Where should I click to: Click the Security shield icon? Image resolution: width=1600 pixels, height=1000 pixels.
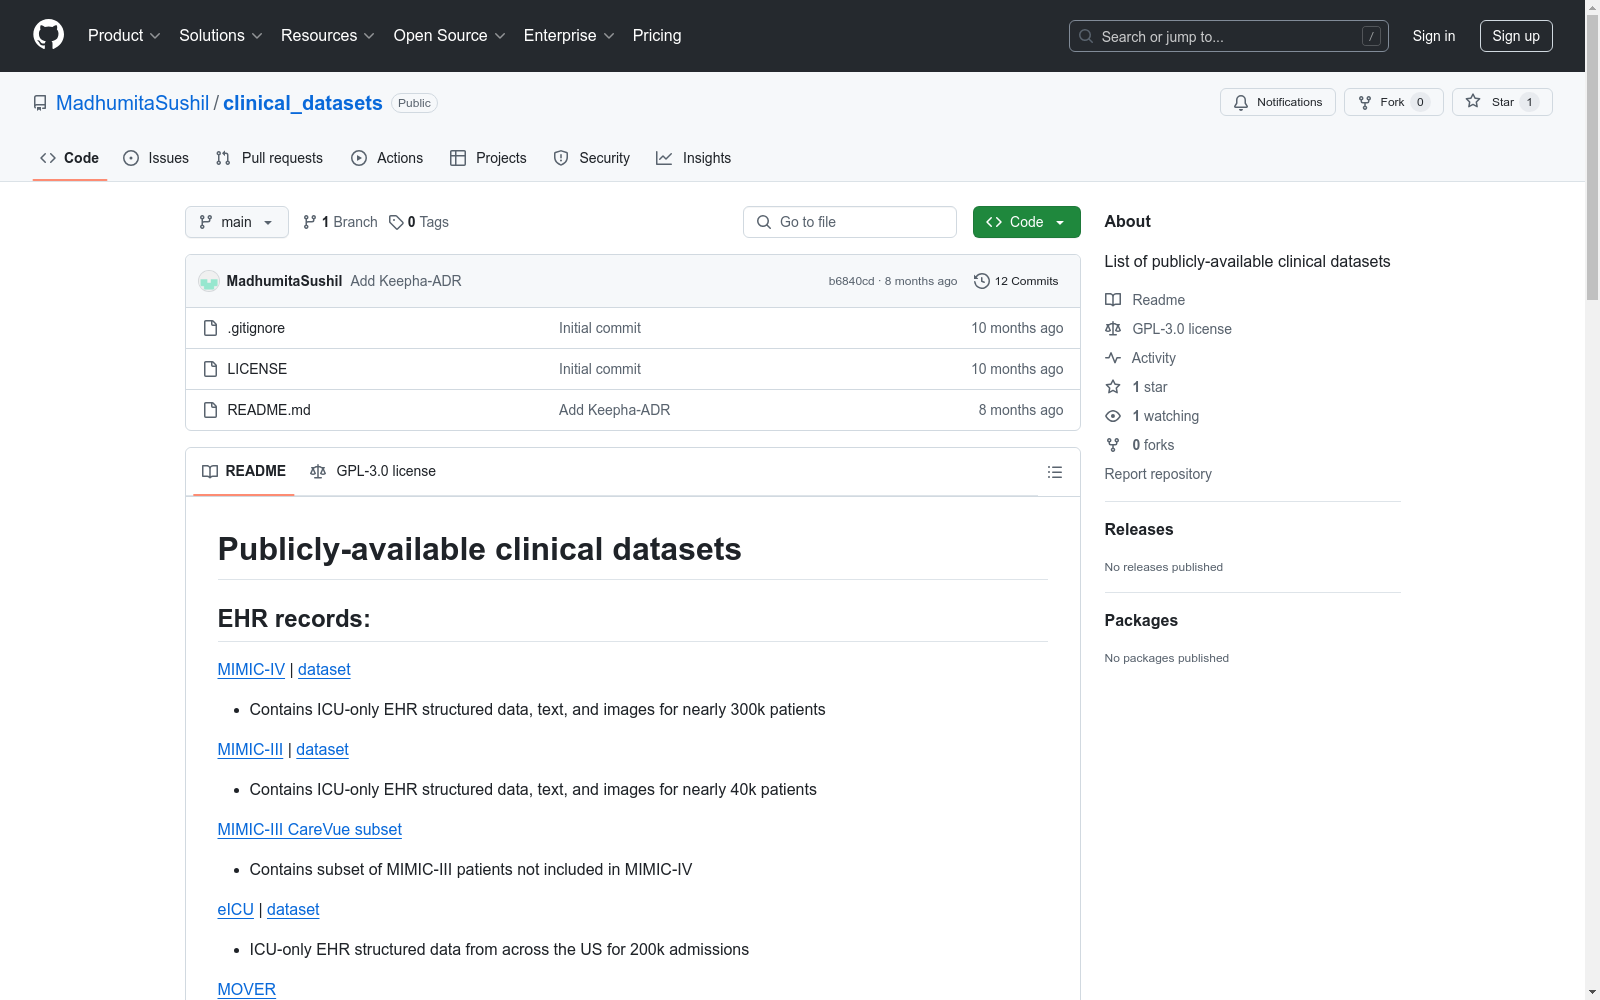pos(561,158)
